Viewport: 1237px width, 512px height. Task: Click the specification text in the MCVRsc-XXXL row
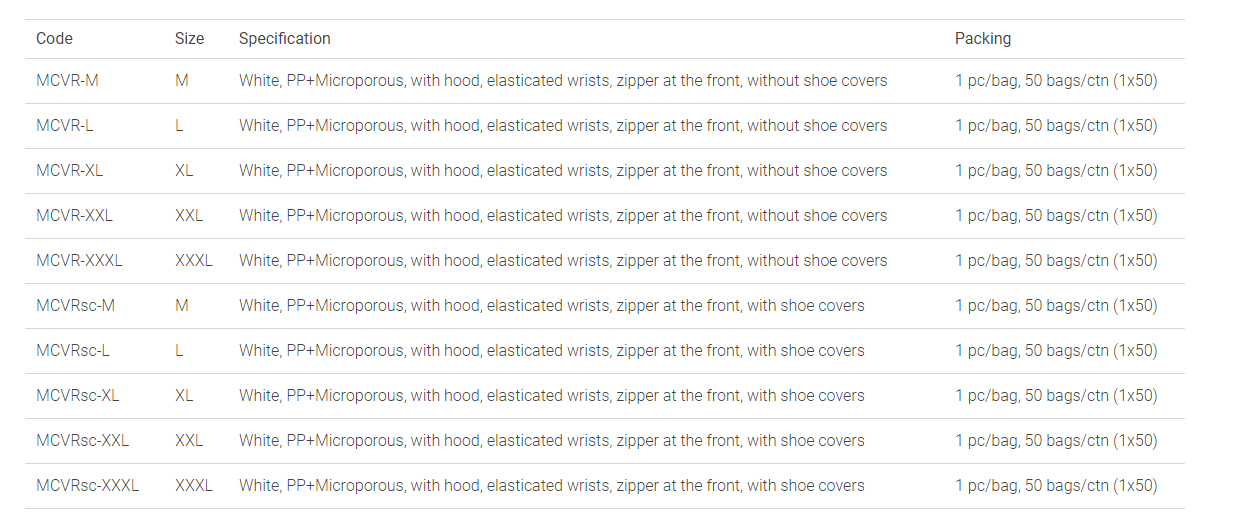point(551,486)
